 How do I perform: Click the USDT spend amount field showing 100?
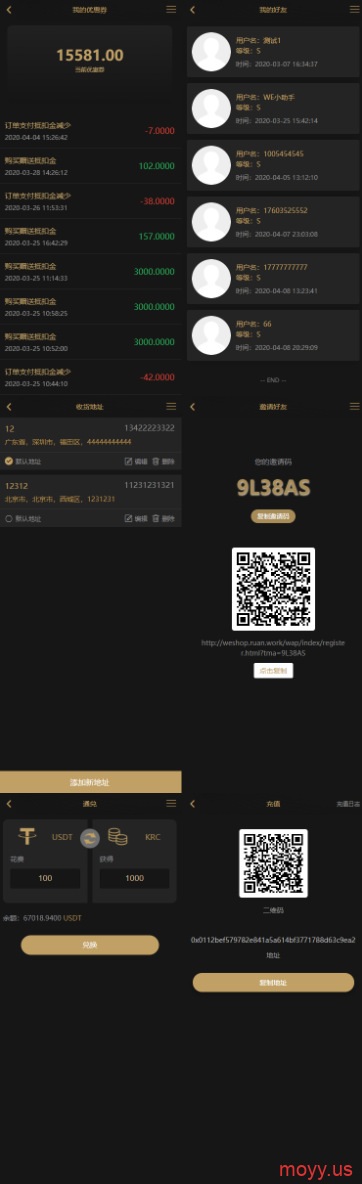coord(45,878)
